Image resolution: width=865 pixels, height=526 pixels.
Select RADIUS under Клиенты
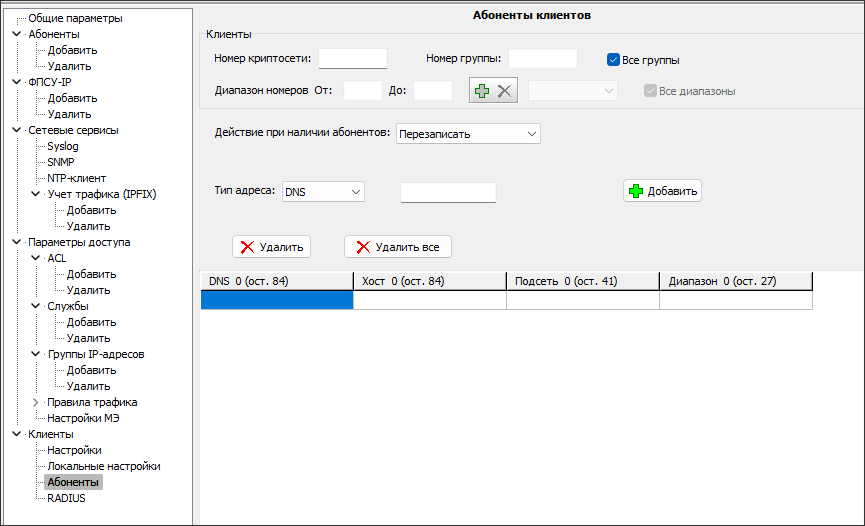(x=66, y=498)
